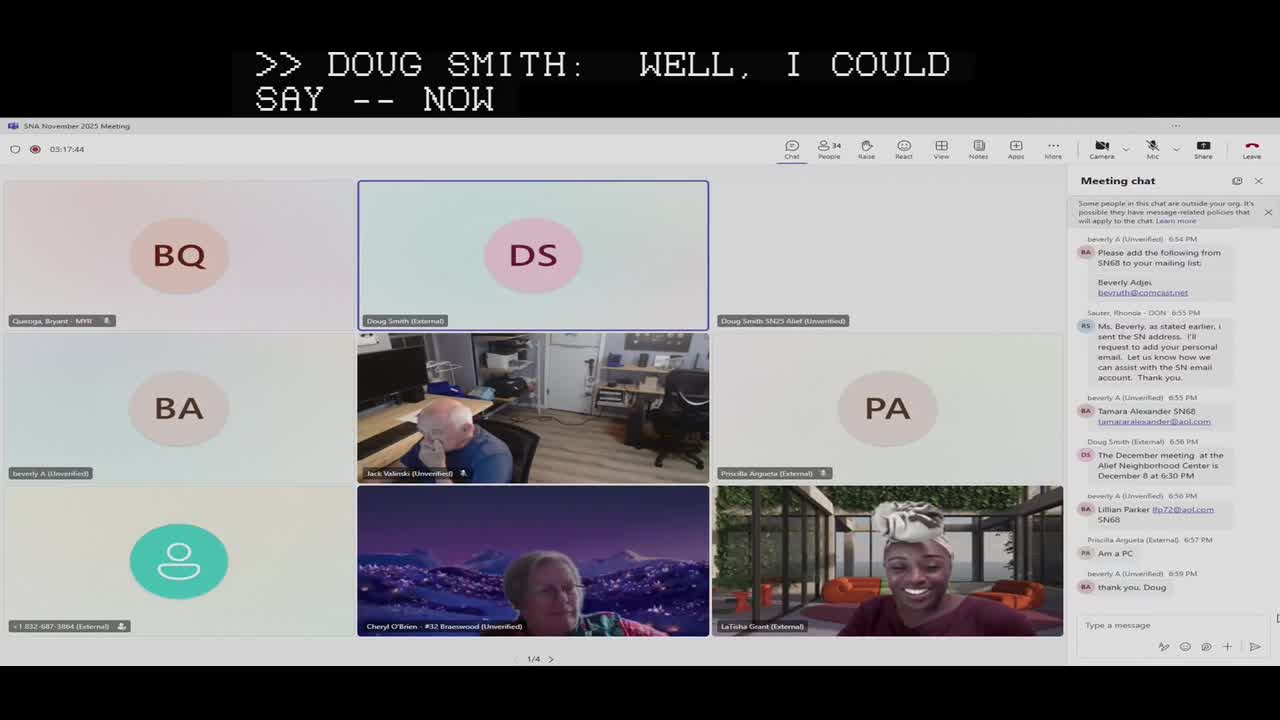
Task: Open the loop/sticker icon in compose box
Action: coord(1206,647)
